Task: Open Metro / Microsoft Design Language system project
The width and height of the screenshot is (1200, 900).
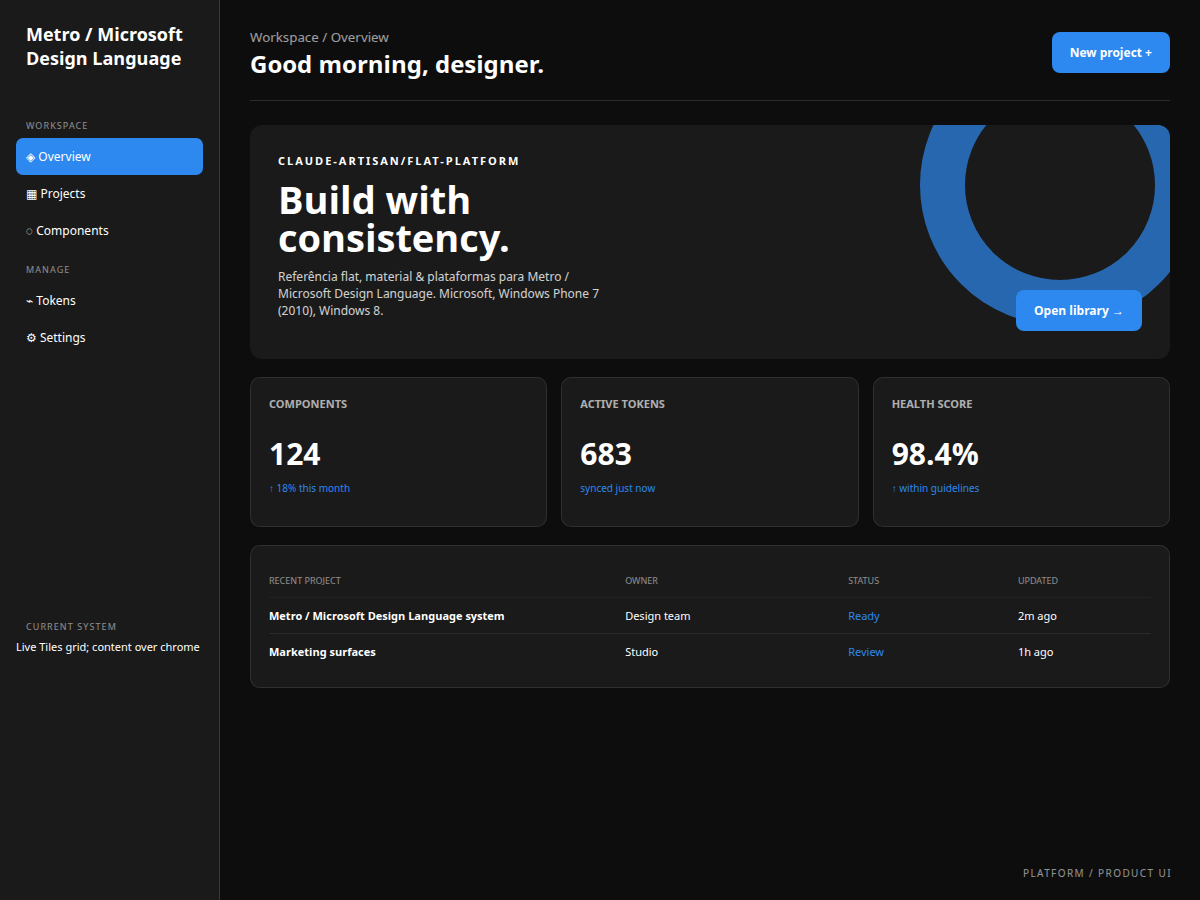Action: click(387, 616)
